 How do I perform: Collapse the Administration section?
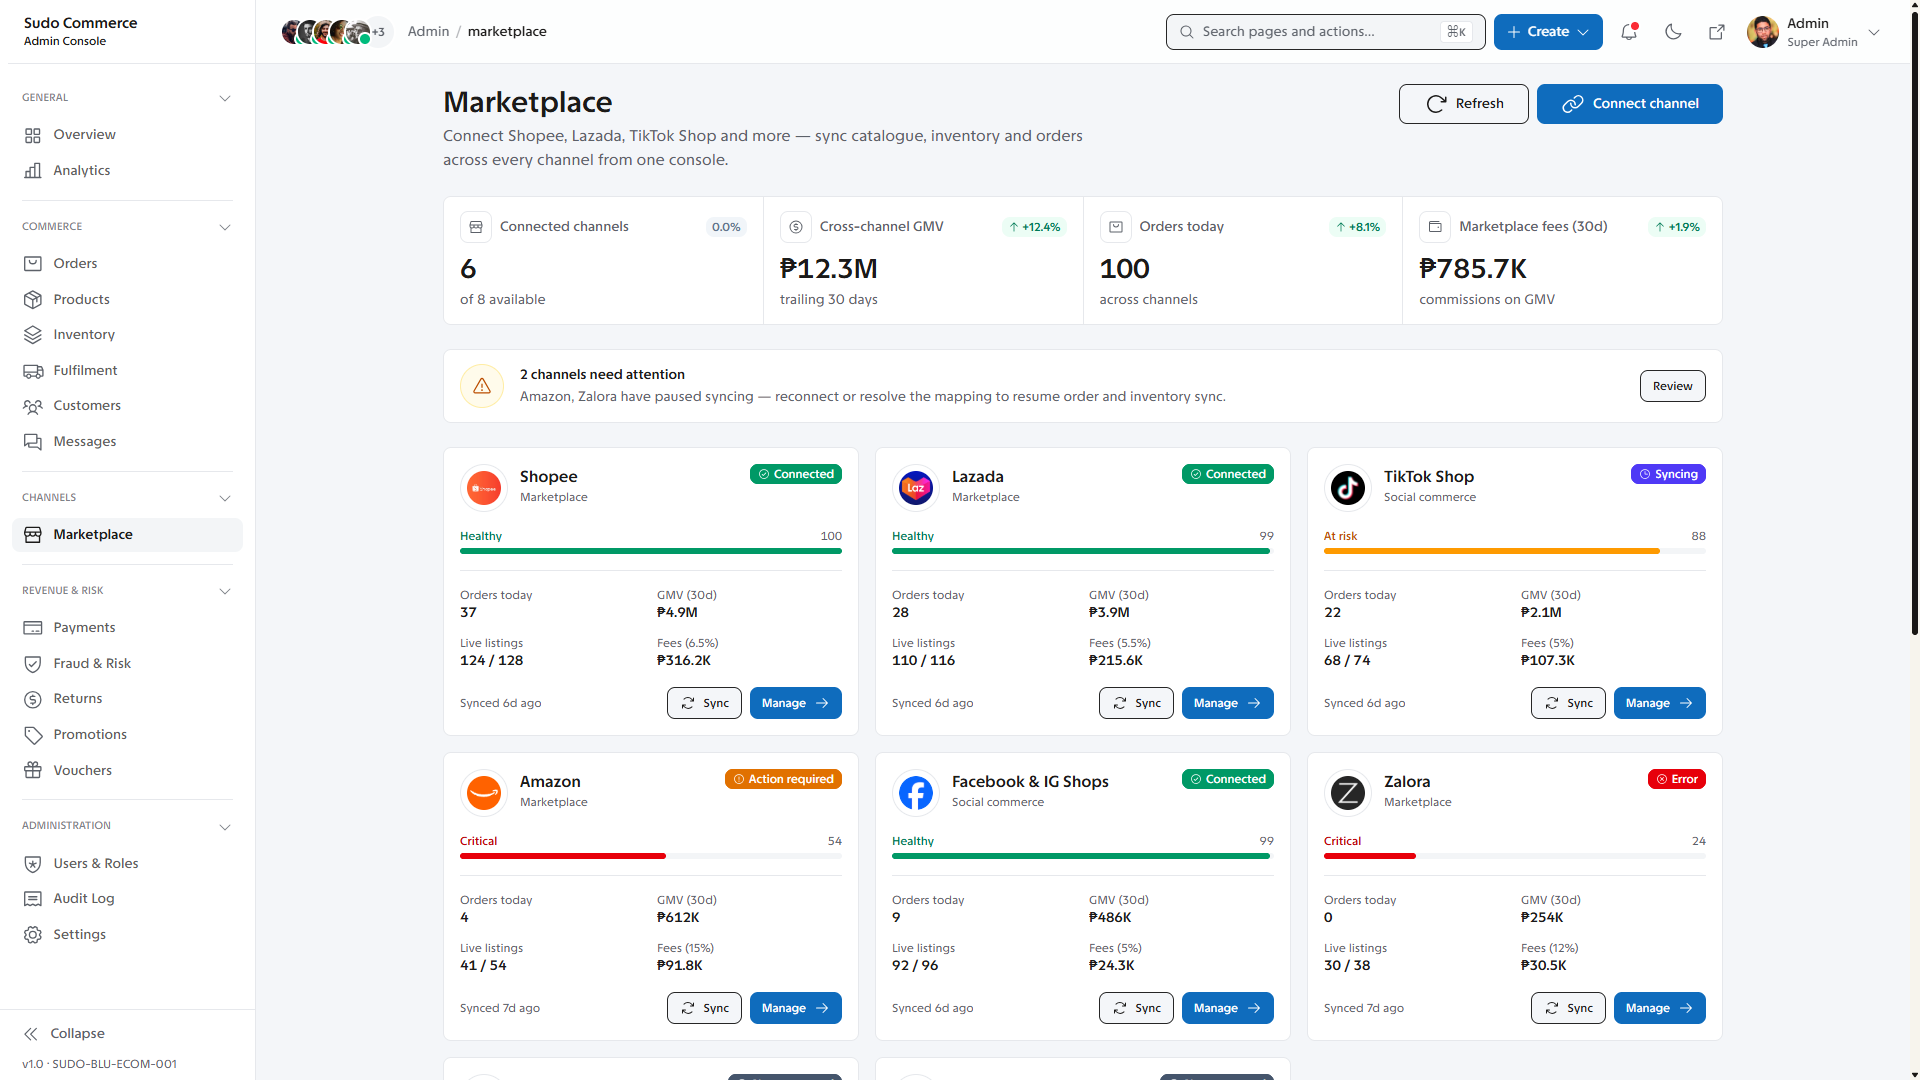[x=225, y=826]
